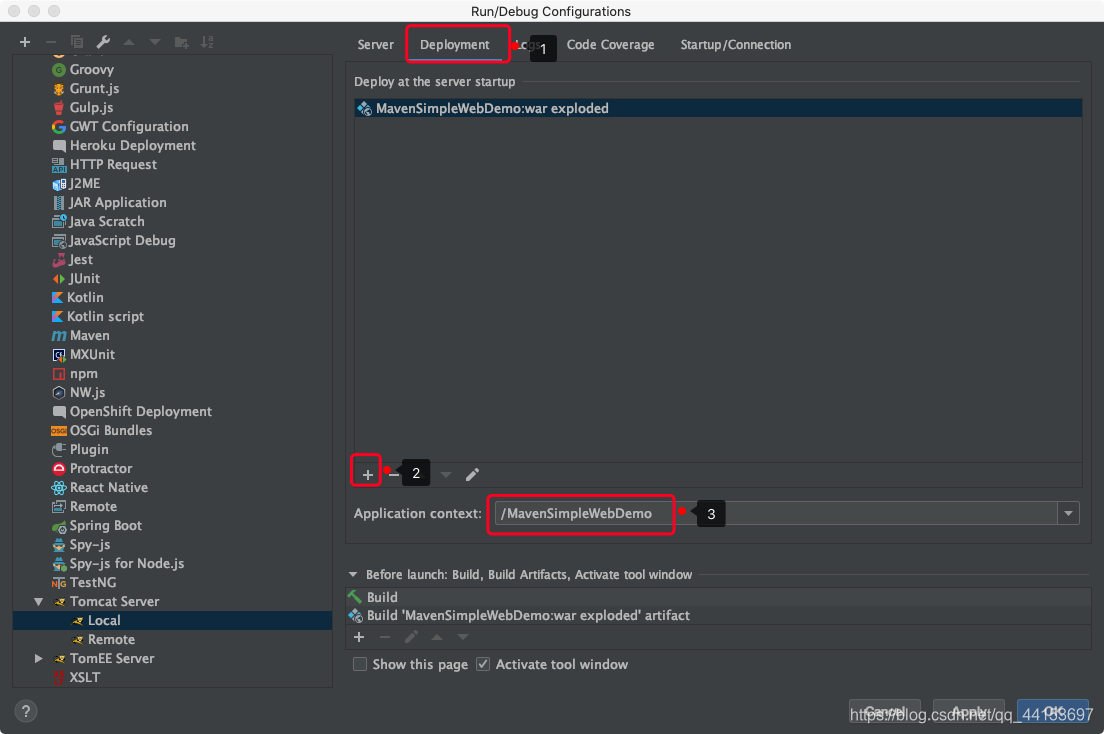Toggle Activate tool window checkbox
This screenshot has height=734, width=1104.
click(483, 664)
